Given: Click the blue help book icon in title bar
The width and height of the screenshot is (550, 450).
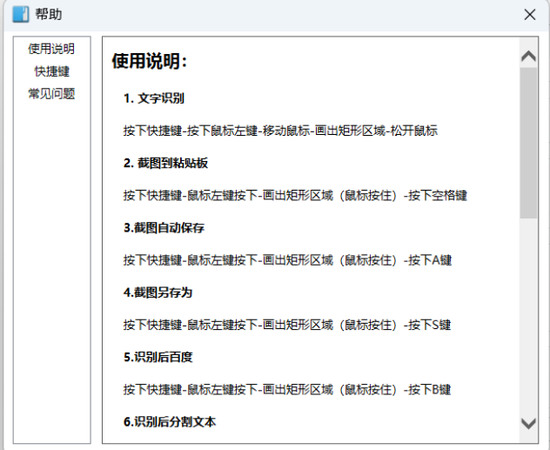Looking at the screenshot, I should click(x=20, y=14).
